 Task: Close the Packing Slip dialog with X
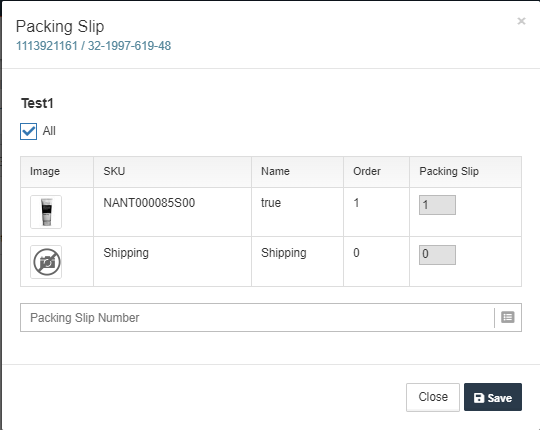521,21
